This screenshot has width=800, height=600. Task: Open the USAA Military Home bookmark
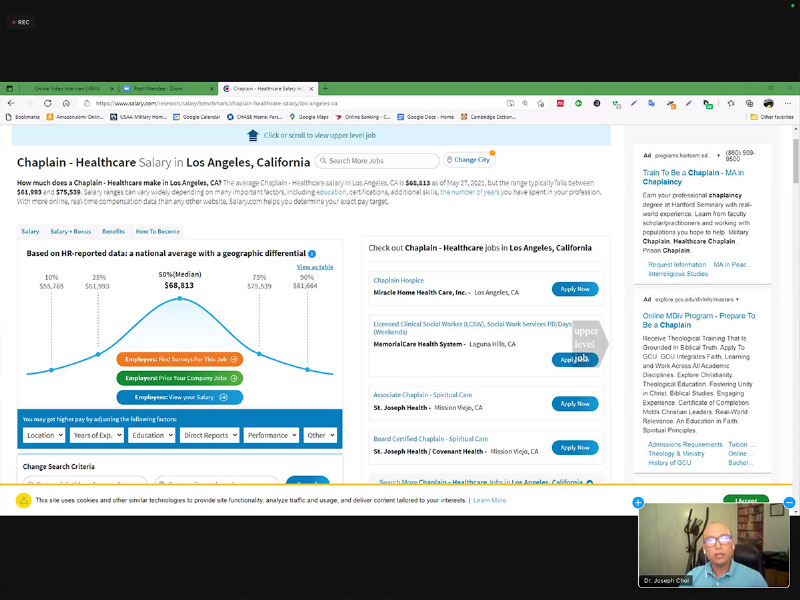point(139,117)
